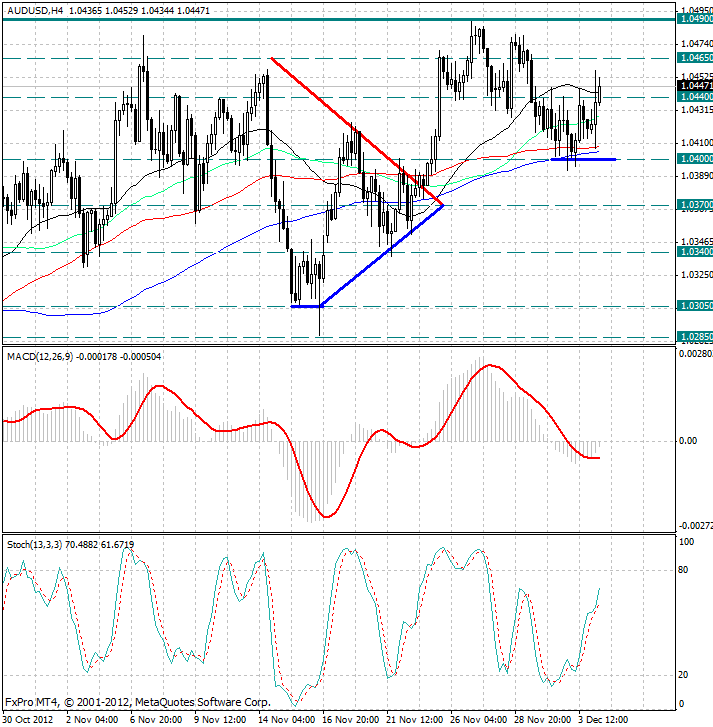Viewport: 713px width, 727px height.
Task: Click the Stochastic scale value 100
Action: tap(686, 542)
